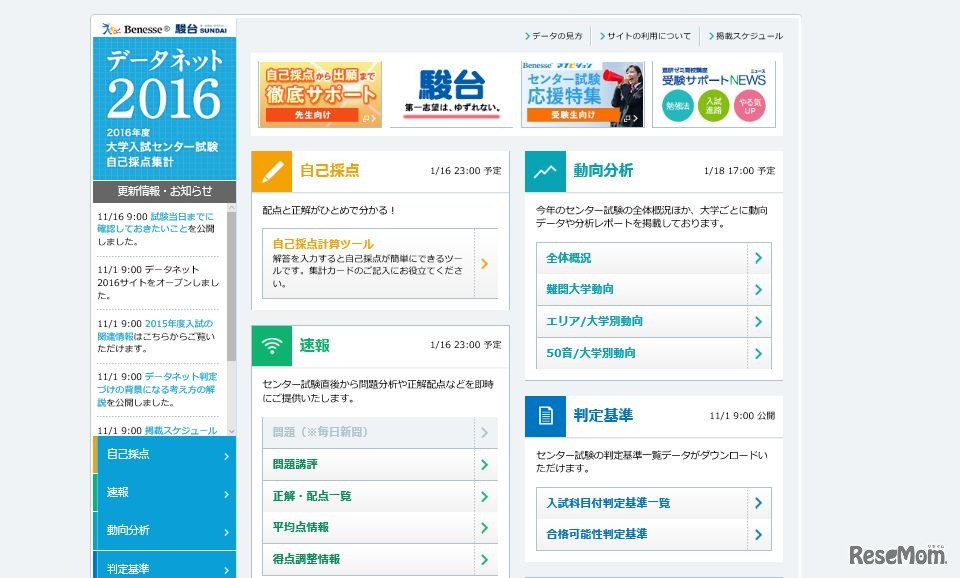Select the pencil icon on 自己採点 panel
This screenshot has height=578, width=960.
[271, 171]
